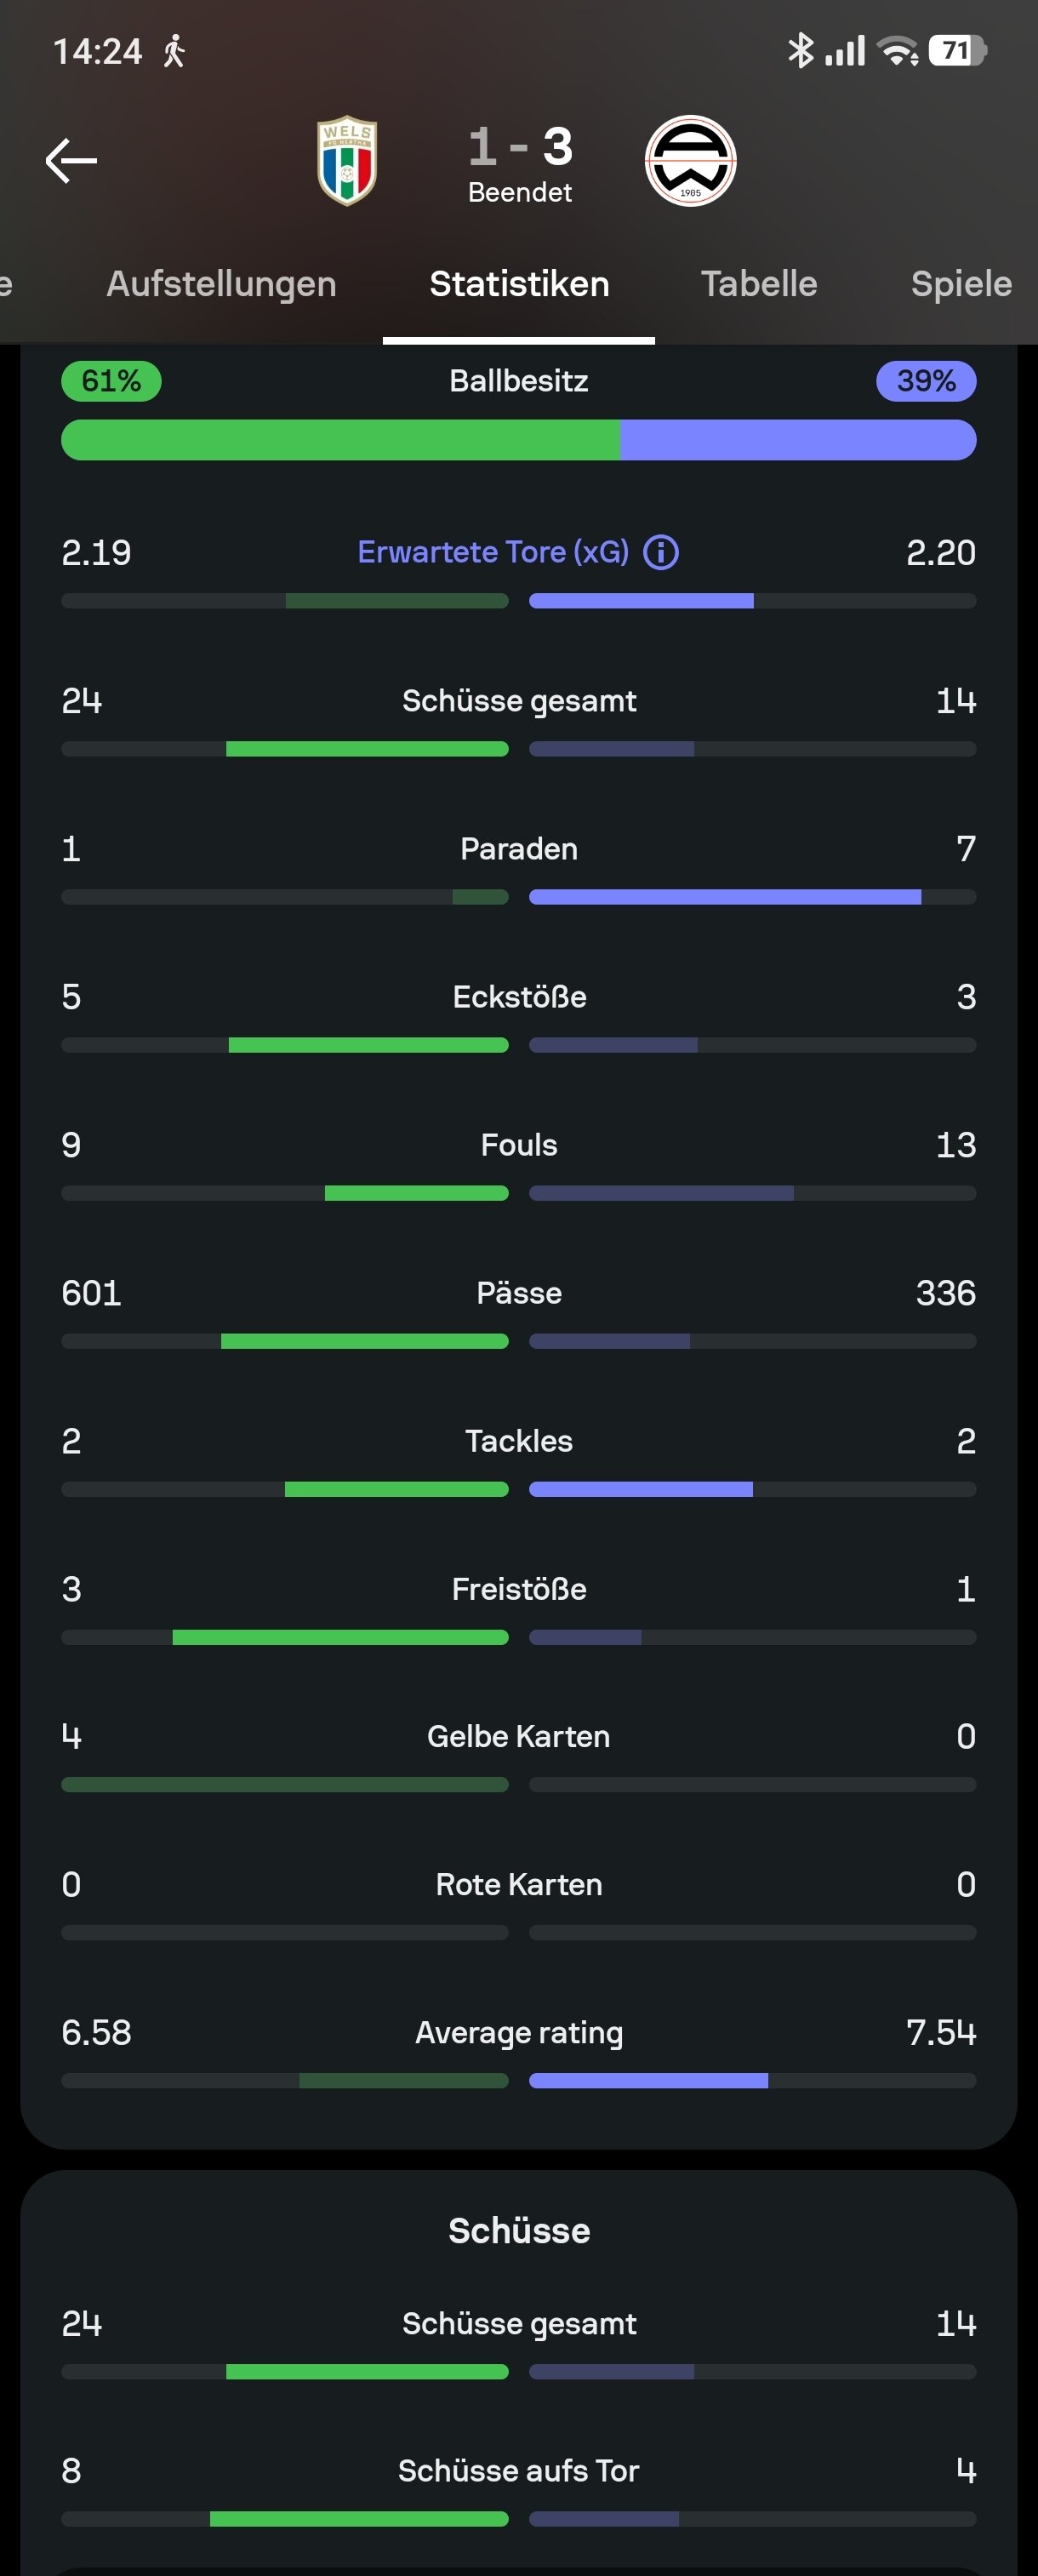The height and width of the screenshot is (2576, 1038).
Task: Open the FC Hertha Wels team crest
Action: [347, 161]
